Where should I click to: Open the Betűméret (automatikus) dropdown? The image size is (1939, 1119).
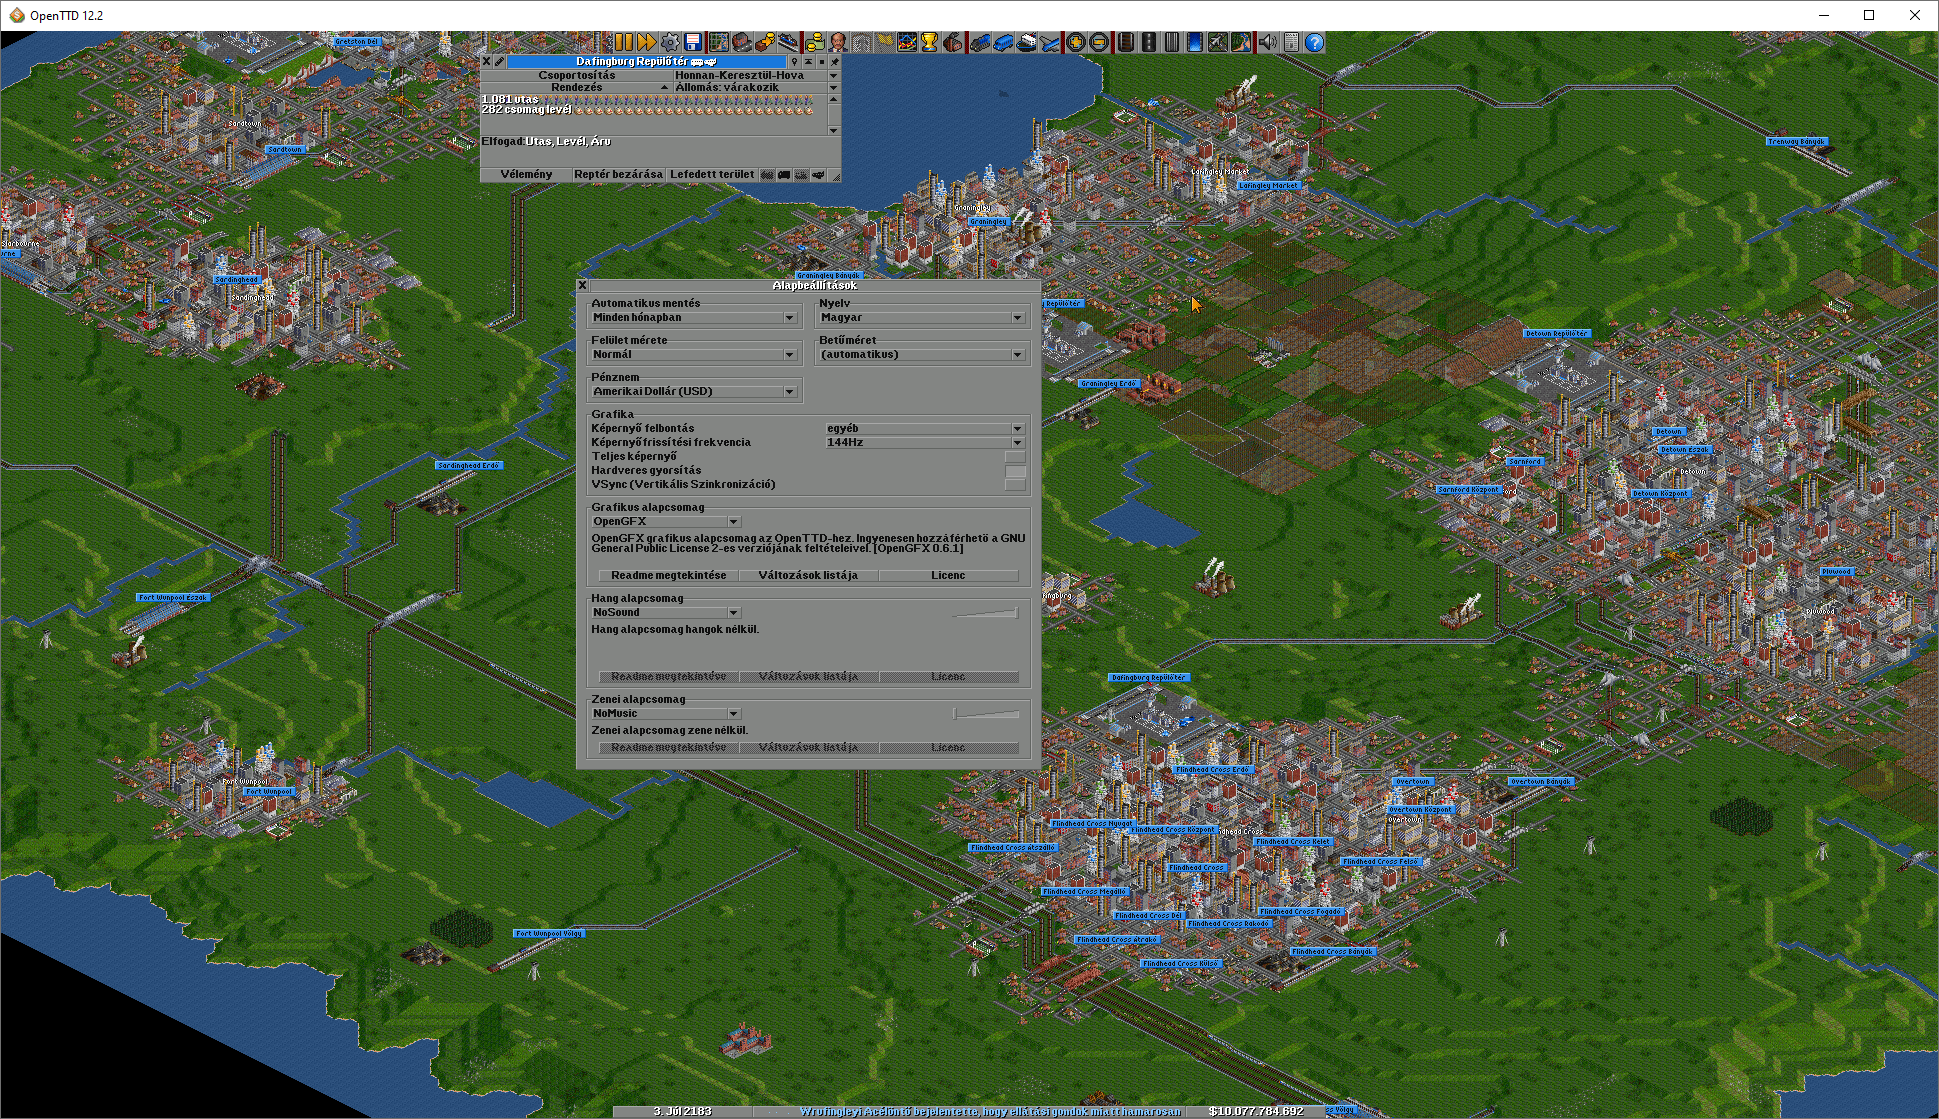[922, 354]
